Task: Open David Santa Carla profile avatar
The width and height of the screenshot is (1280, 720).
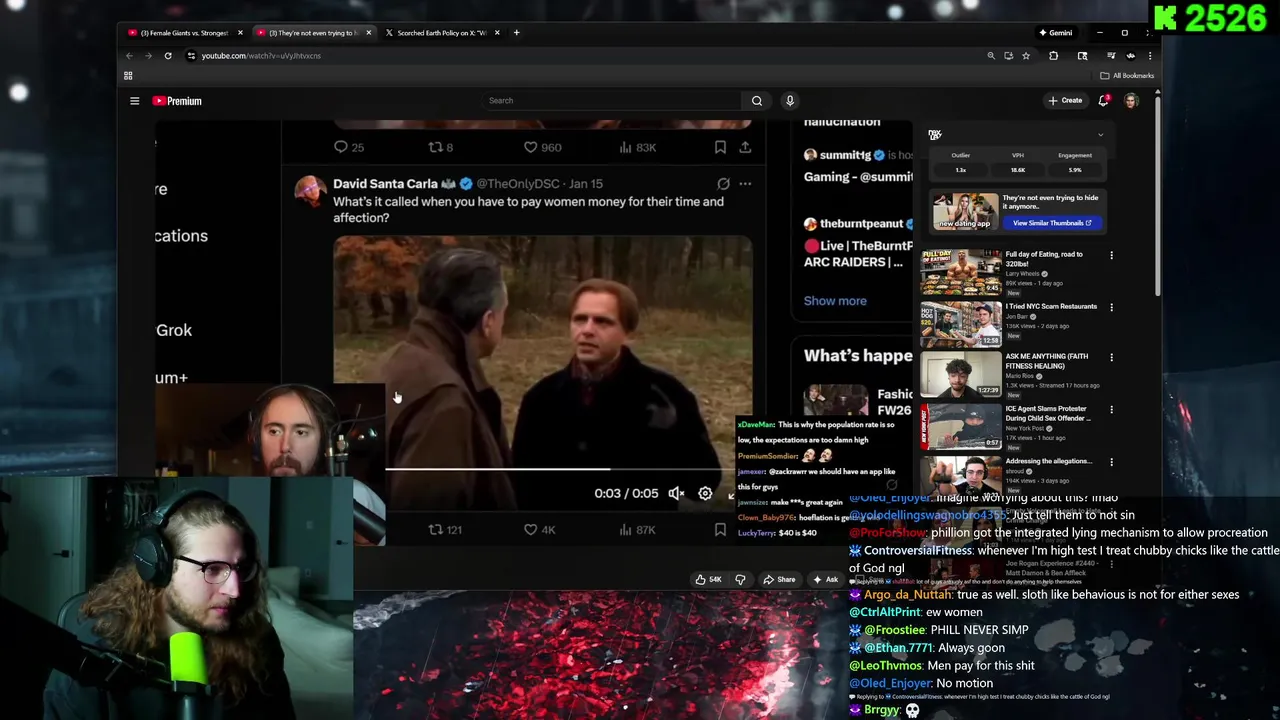Action: [x=310, y=191]
